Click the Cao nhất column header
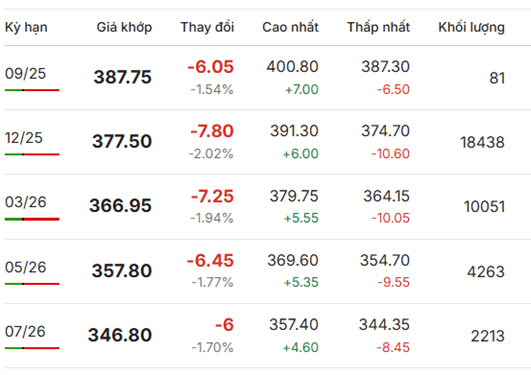This screenshot has height=375, width=531. pos(290,27)
